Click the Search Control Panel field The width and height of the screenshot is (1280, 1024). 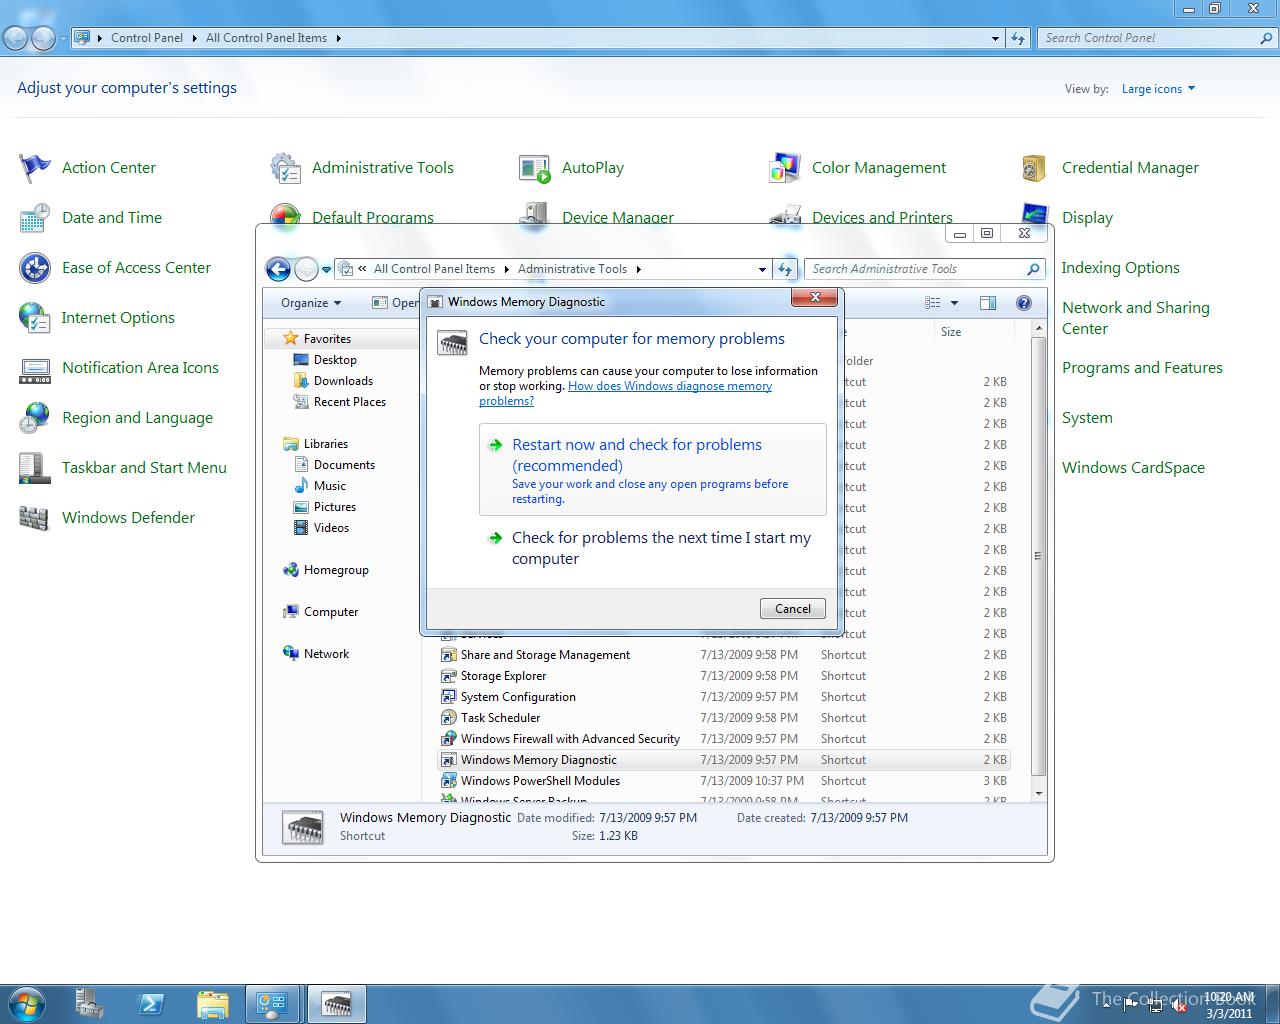click(x=1157, y=38)
